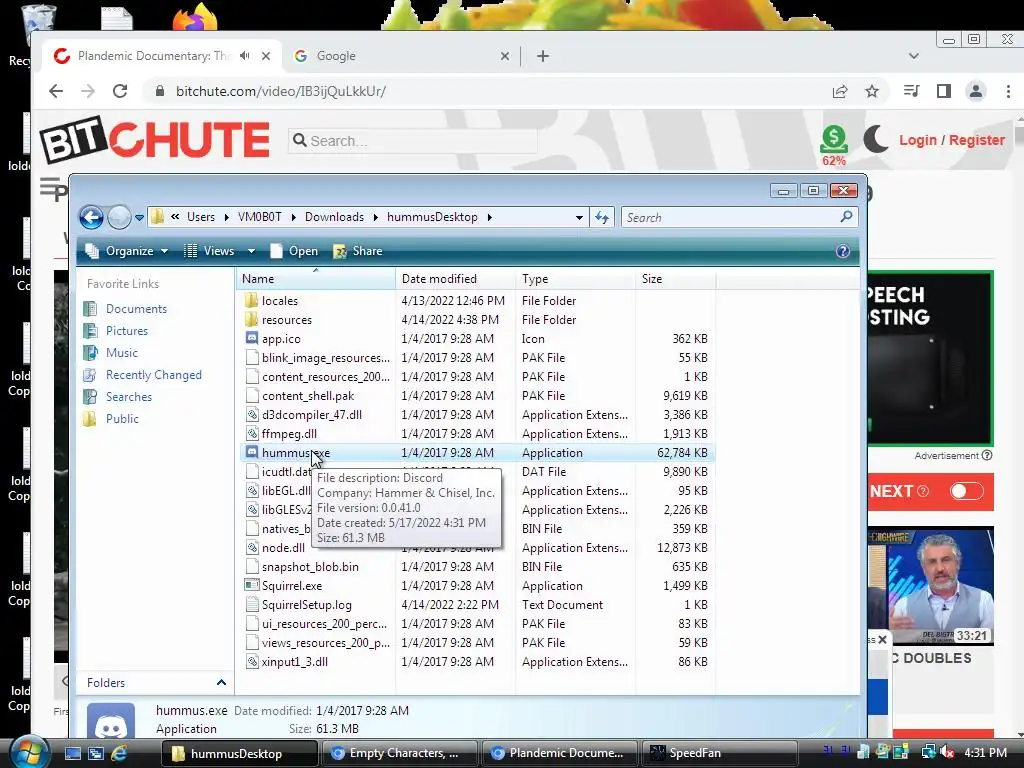Select the VM0B0T breadcrumb segment
The width and height of the screenshot is (1024, 768).
tap(259, 217)
